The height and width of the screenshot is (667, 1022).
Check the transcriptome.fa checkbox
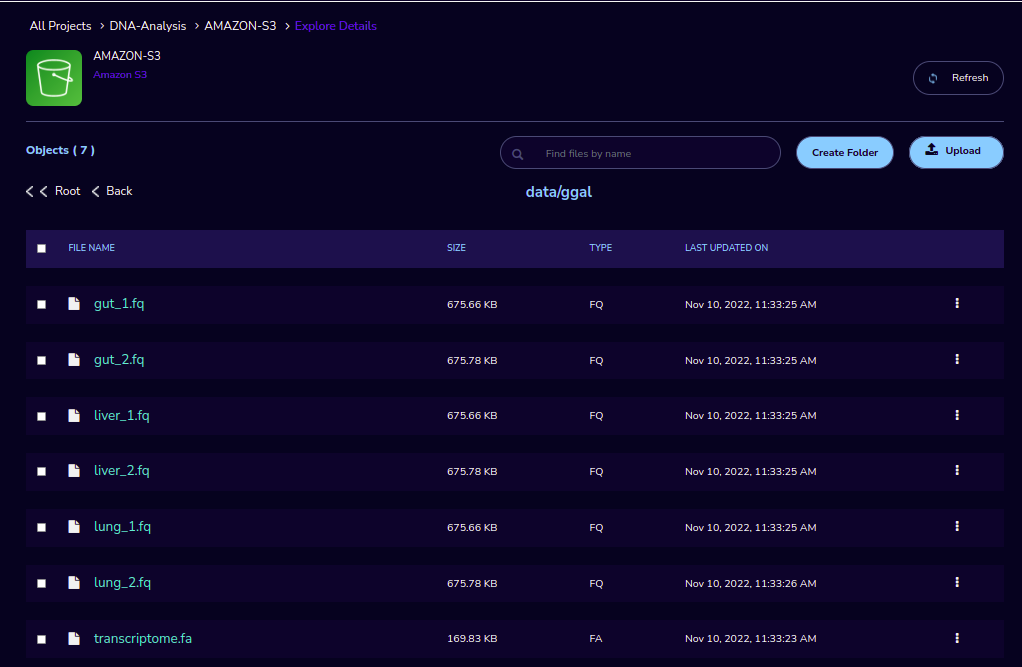coord(42,640)
